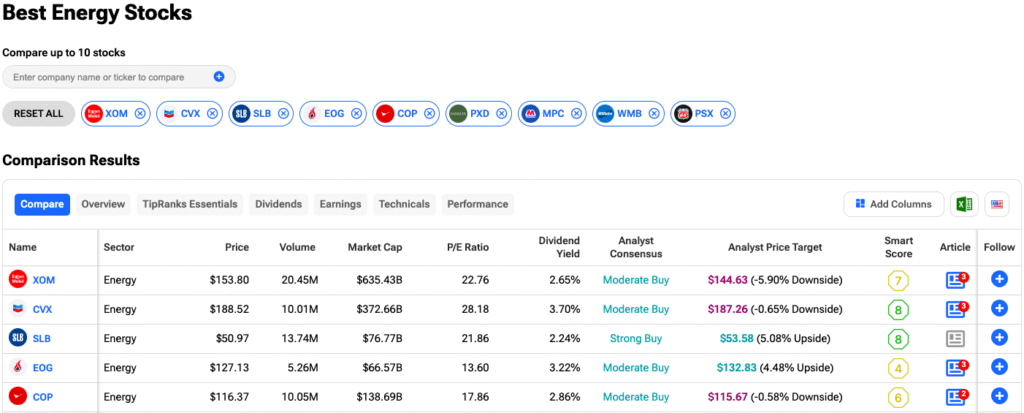Follow the XOM stock
The width and height of the screenshot is (1024, 413).
[x=999, y=280]
